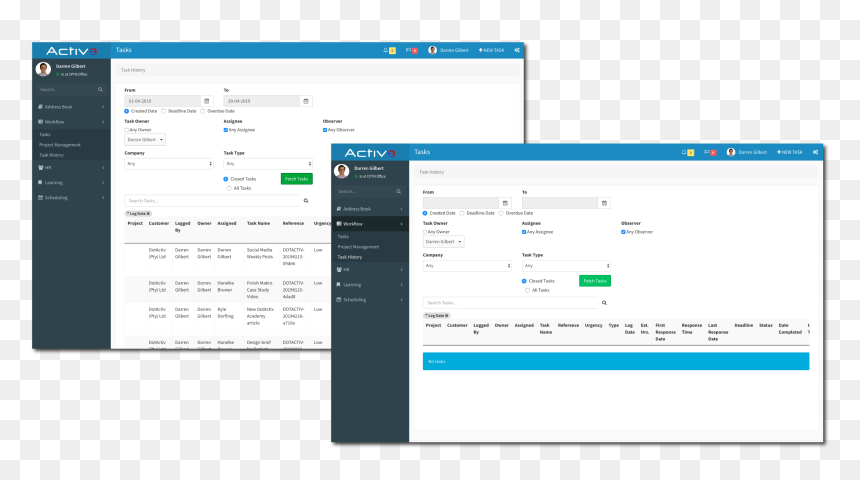Select Deadline Date radio in back window
This screenshot has width=860, height=480.
163,111
